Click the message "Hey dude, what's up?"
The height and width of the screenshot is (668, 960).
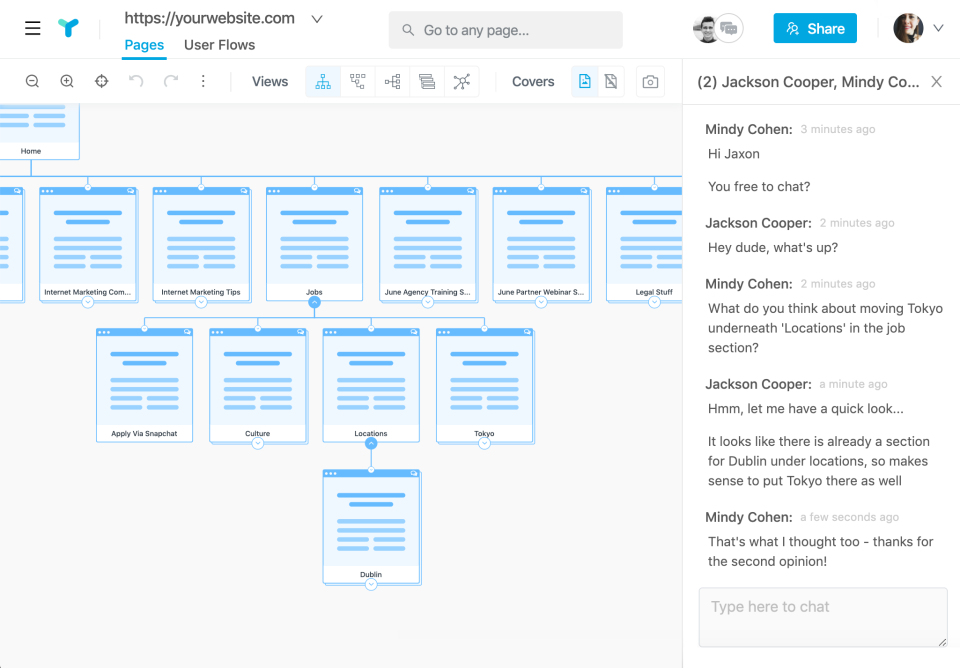773,247
